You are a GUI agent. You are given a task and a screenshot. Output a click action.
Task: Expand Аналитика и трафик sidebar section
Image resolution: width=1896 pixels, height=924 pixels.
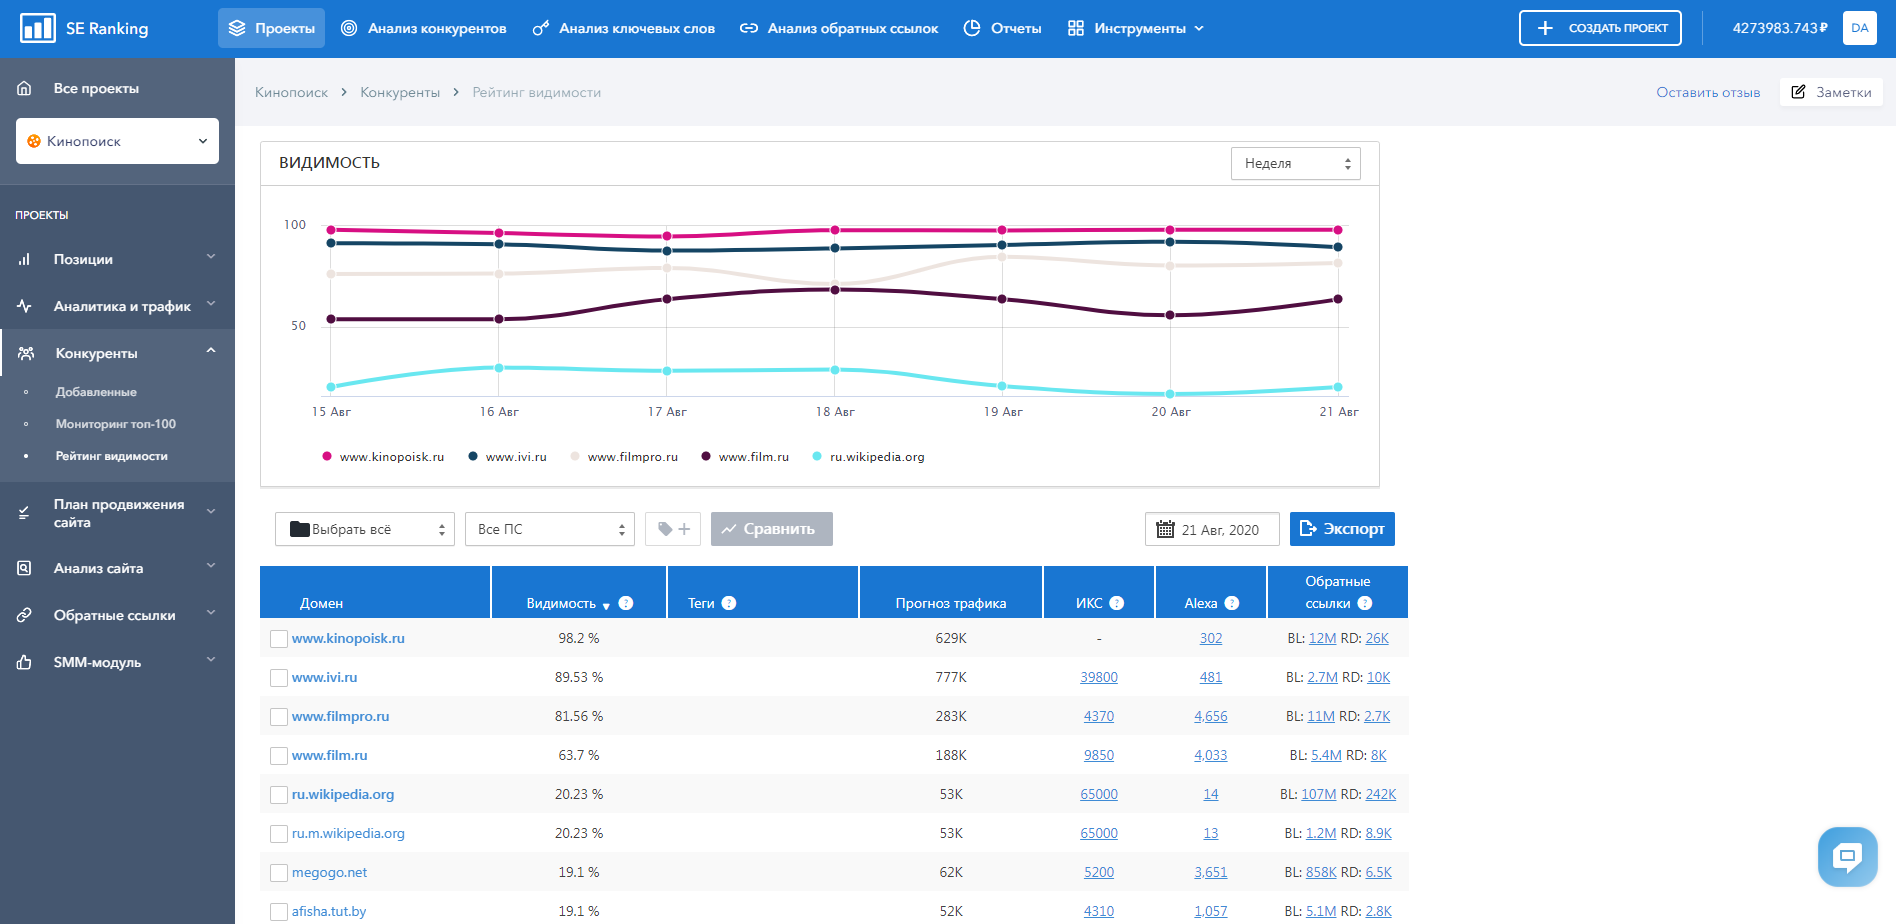tap(117, 306)
